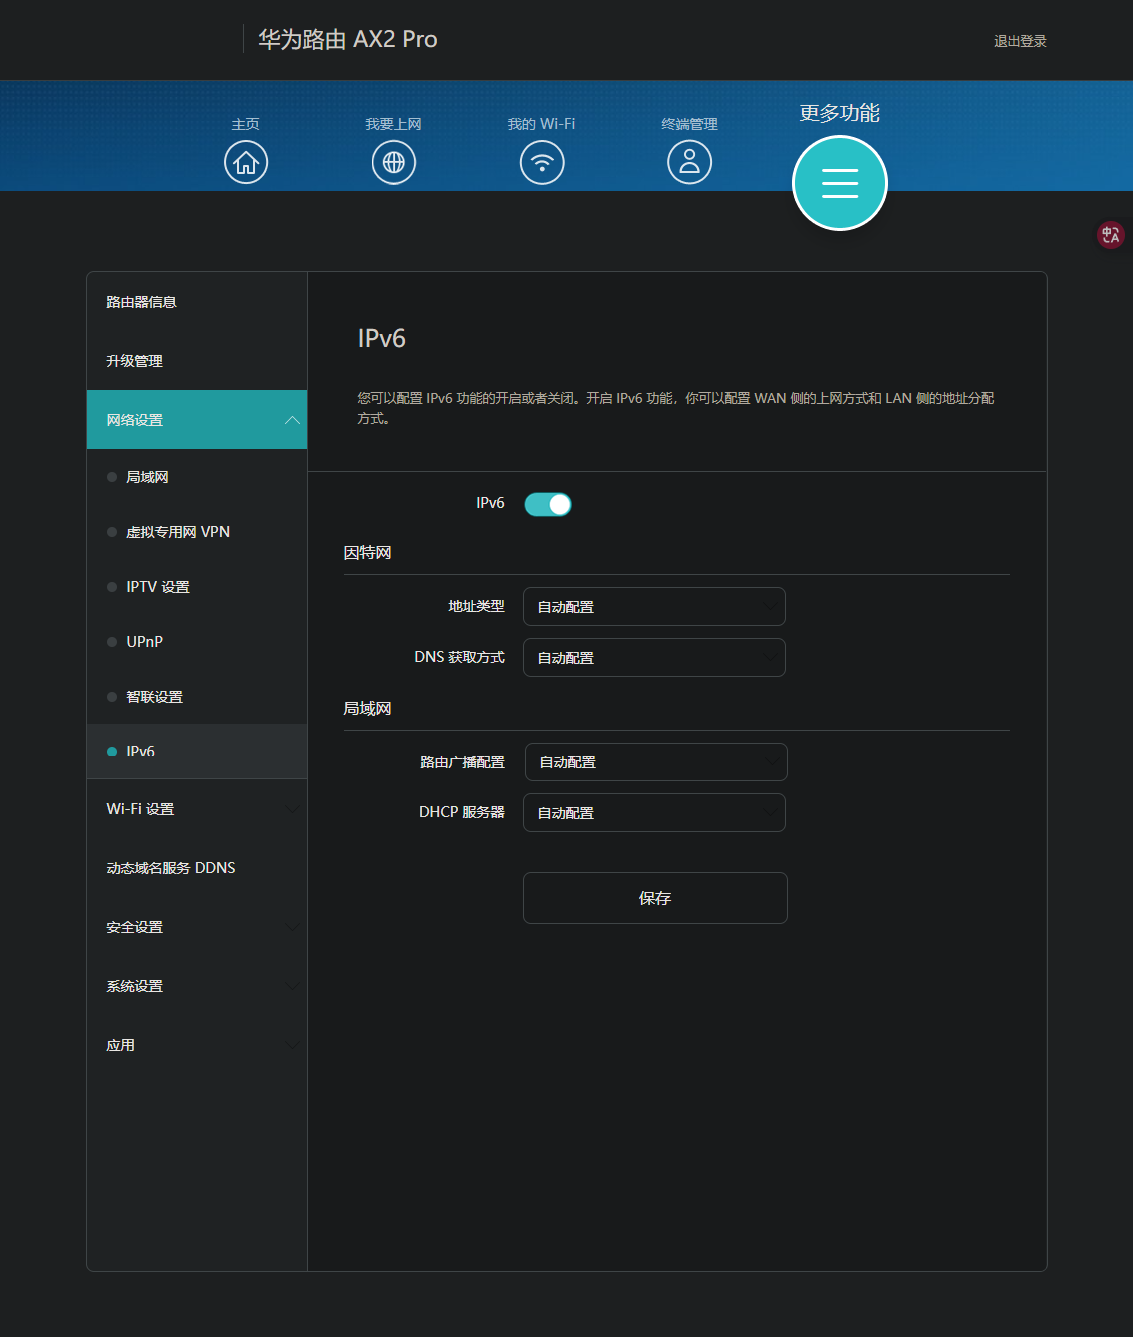Viewport: 1133px width, 1337px height.
Task: Turn off the IPv6 toggle switch
Action: 548,504
